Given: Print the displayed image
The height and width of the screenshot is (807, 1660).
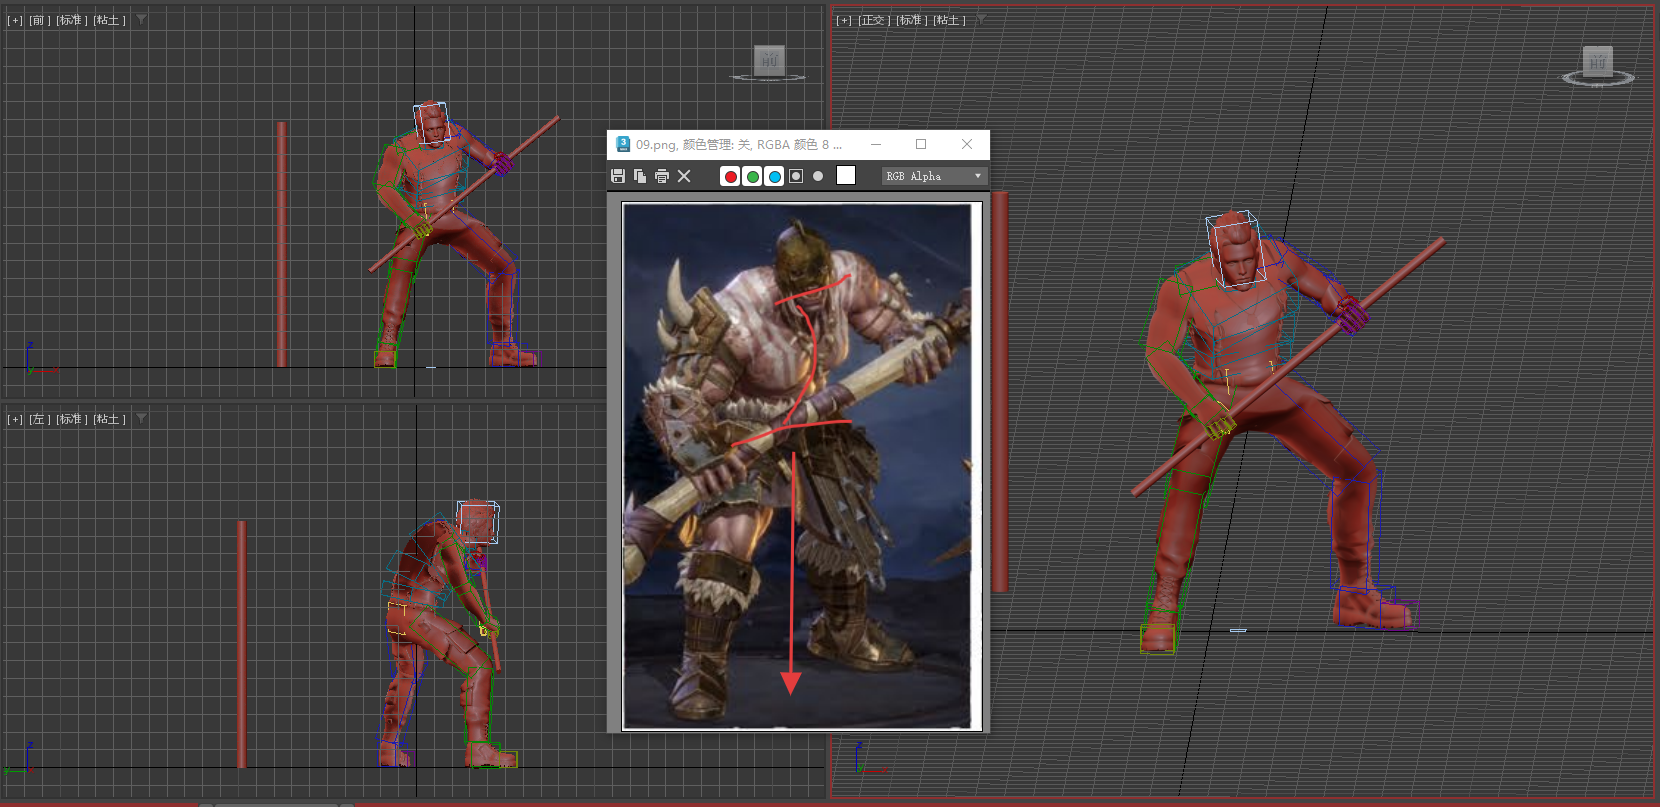Looking at the screenshot, I should pos(662,176).
